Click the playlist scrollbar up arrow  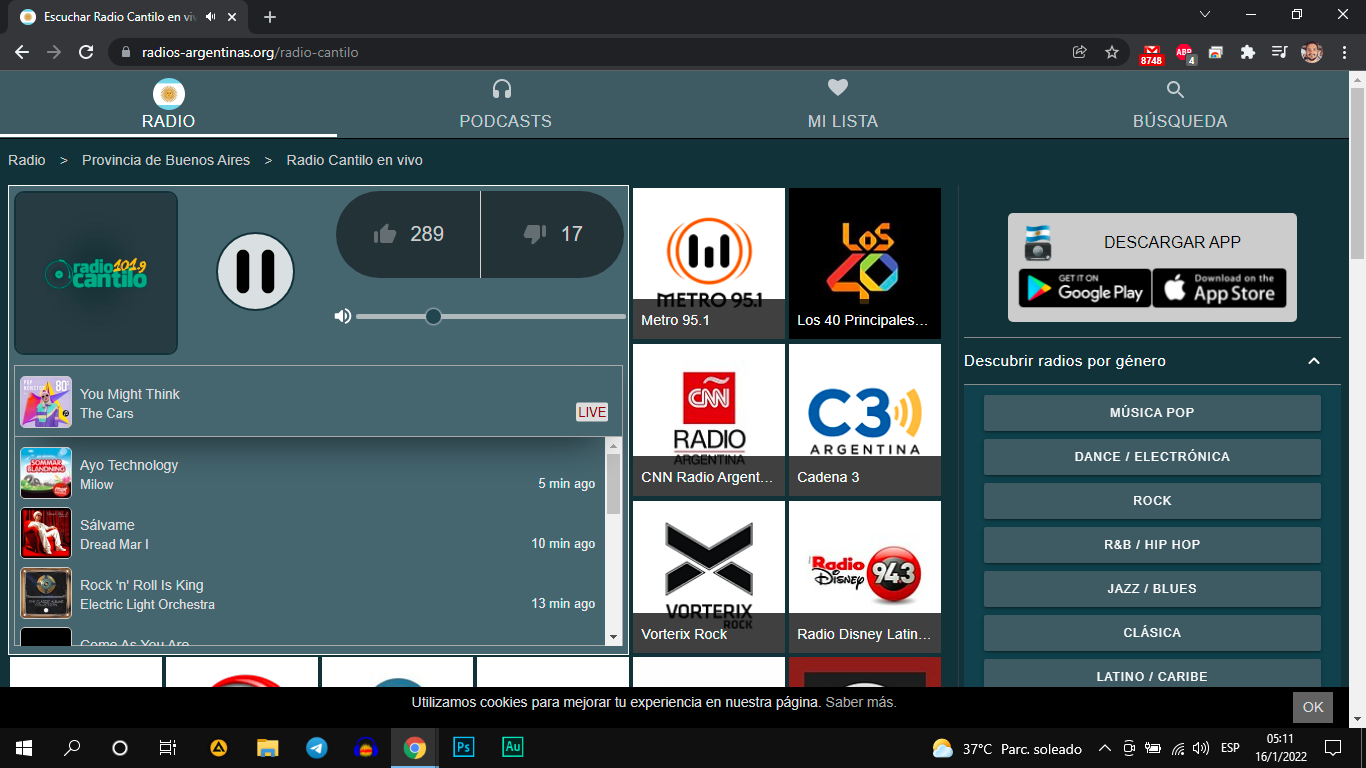(x=613, y=446)
